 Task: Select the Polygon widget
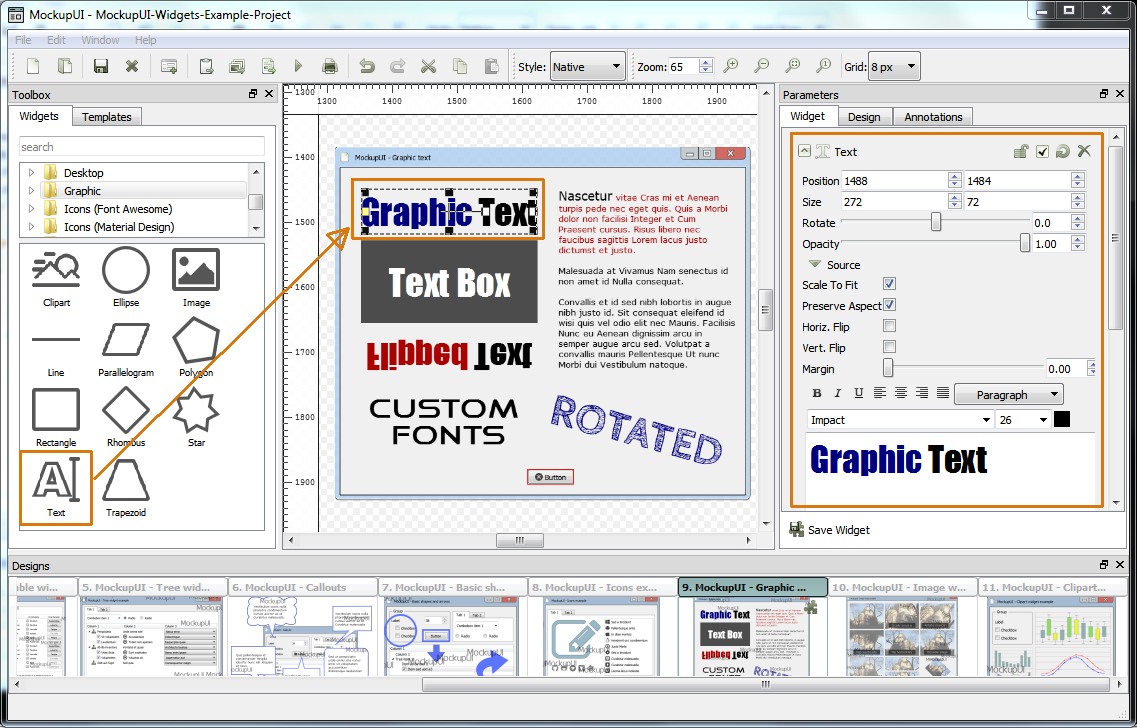coord(196,349)
